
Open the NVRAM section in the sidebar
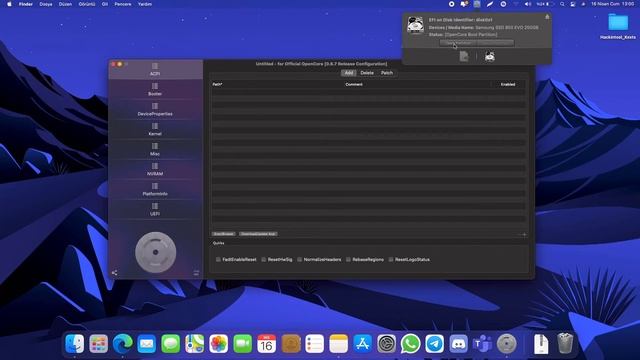click(x=155, y=169)
